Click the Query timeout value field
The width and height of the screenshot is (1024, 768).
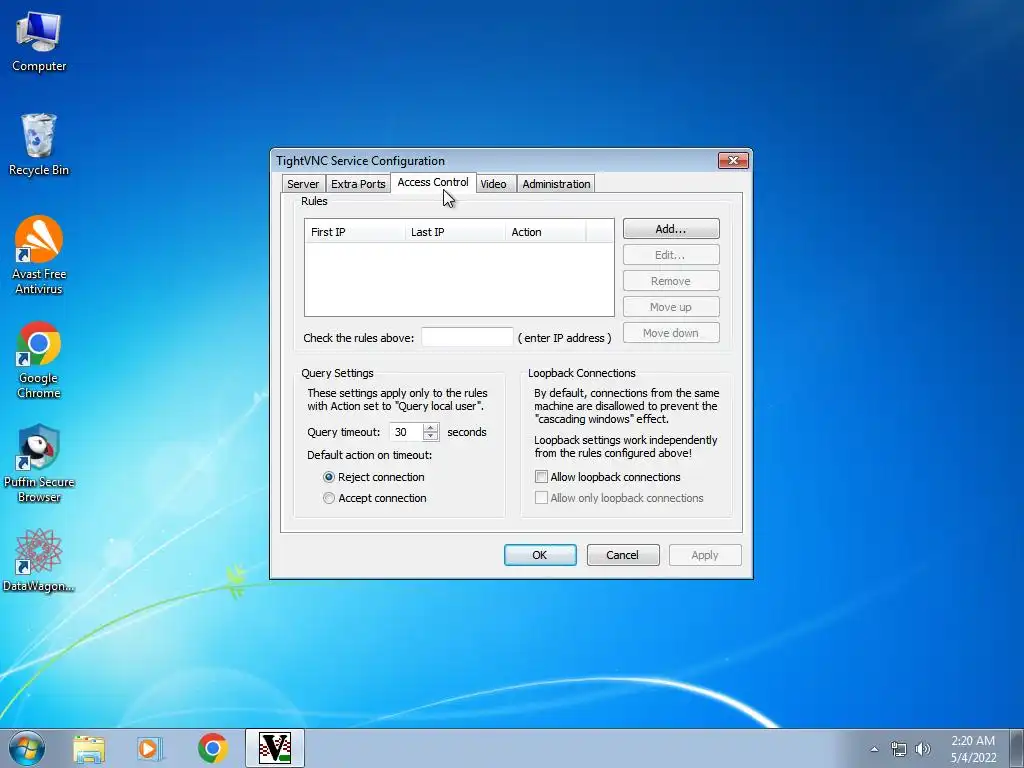[x=406, y=432]
